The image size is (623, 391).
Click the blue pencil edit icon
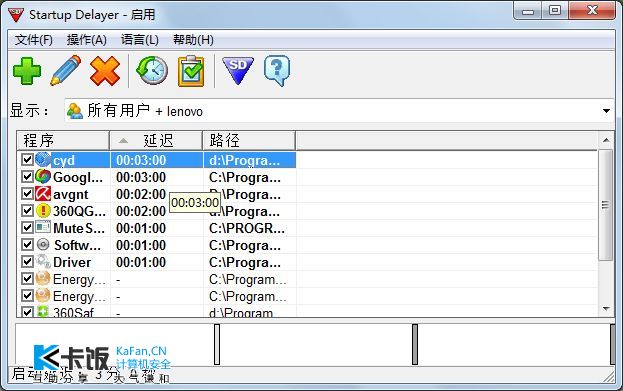[x=66, y=71]
